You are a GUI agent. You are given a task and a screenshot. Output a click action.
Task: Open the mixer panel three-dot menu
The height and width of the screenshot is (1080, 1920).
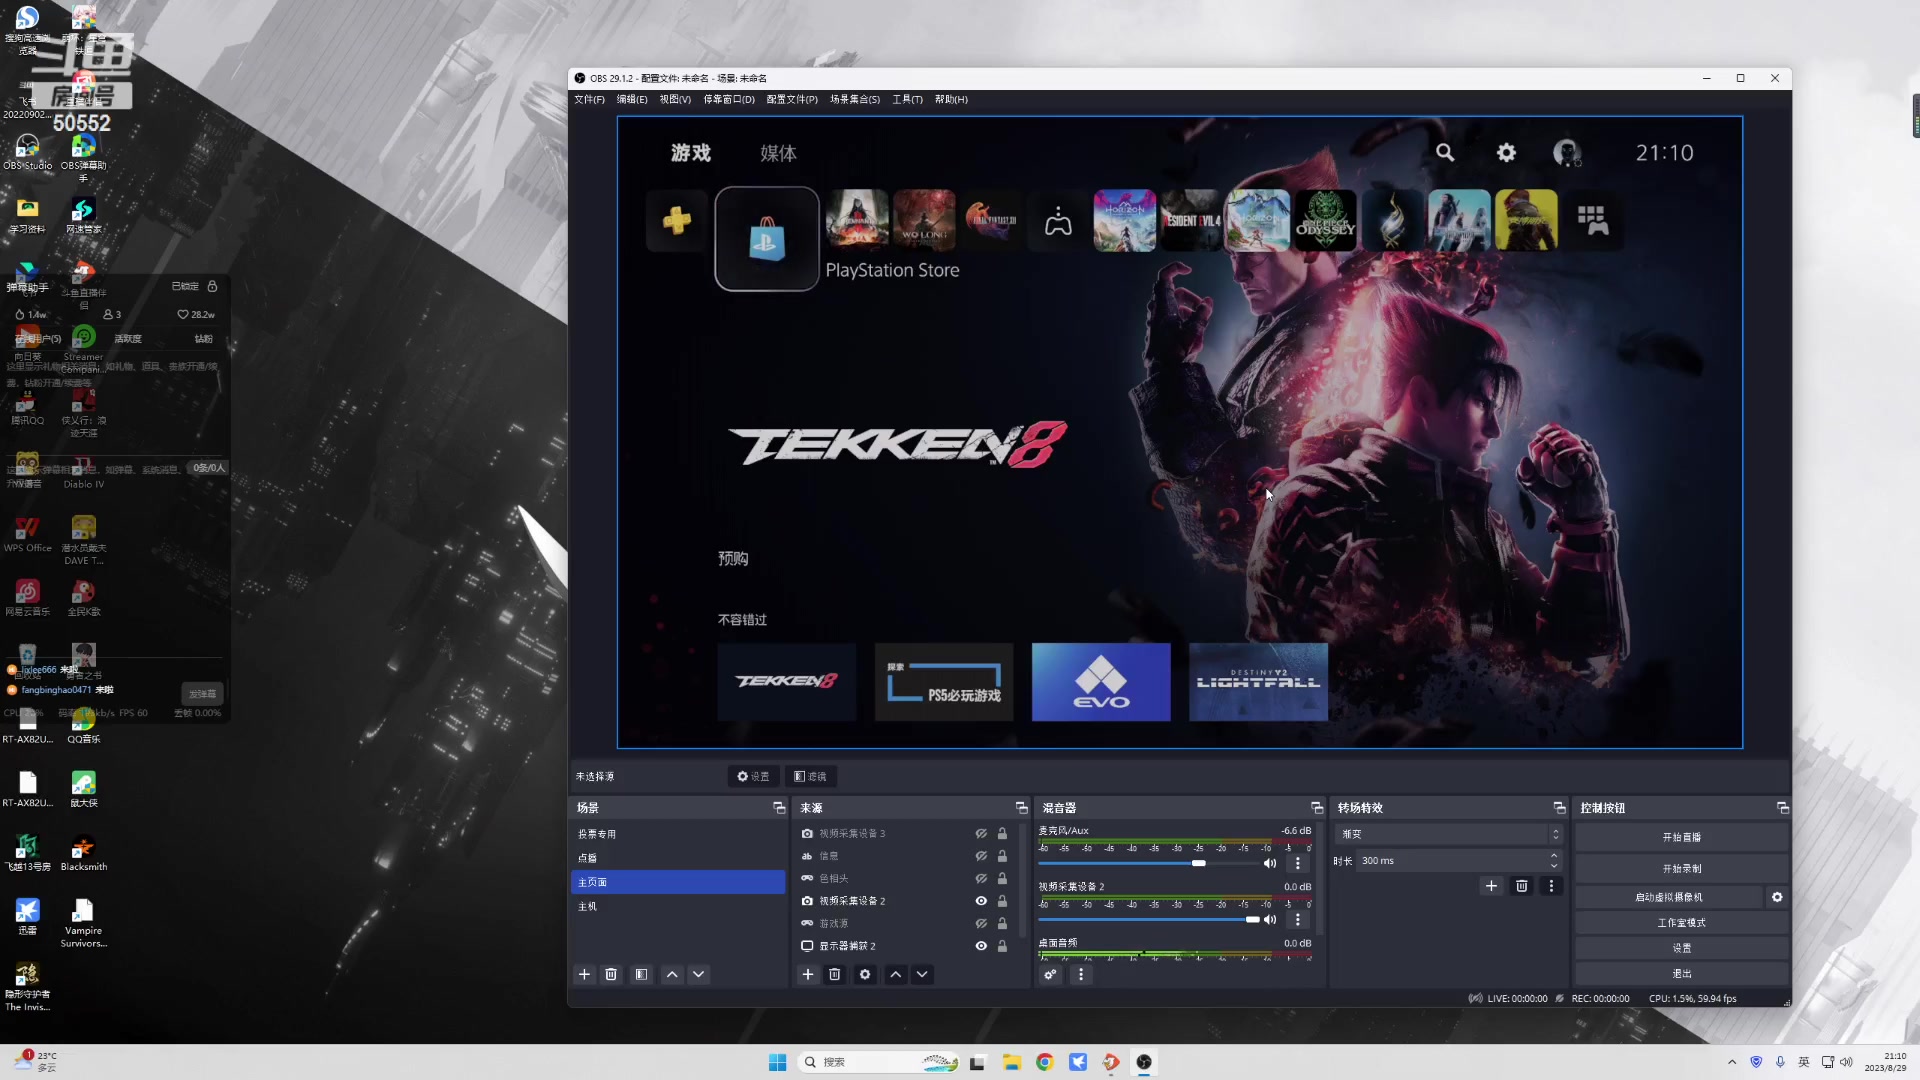point(1081,974)
